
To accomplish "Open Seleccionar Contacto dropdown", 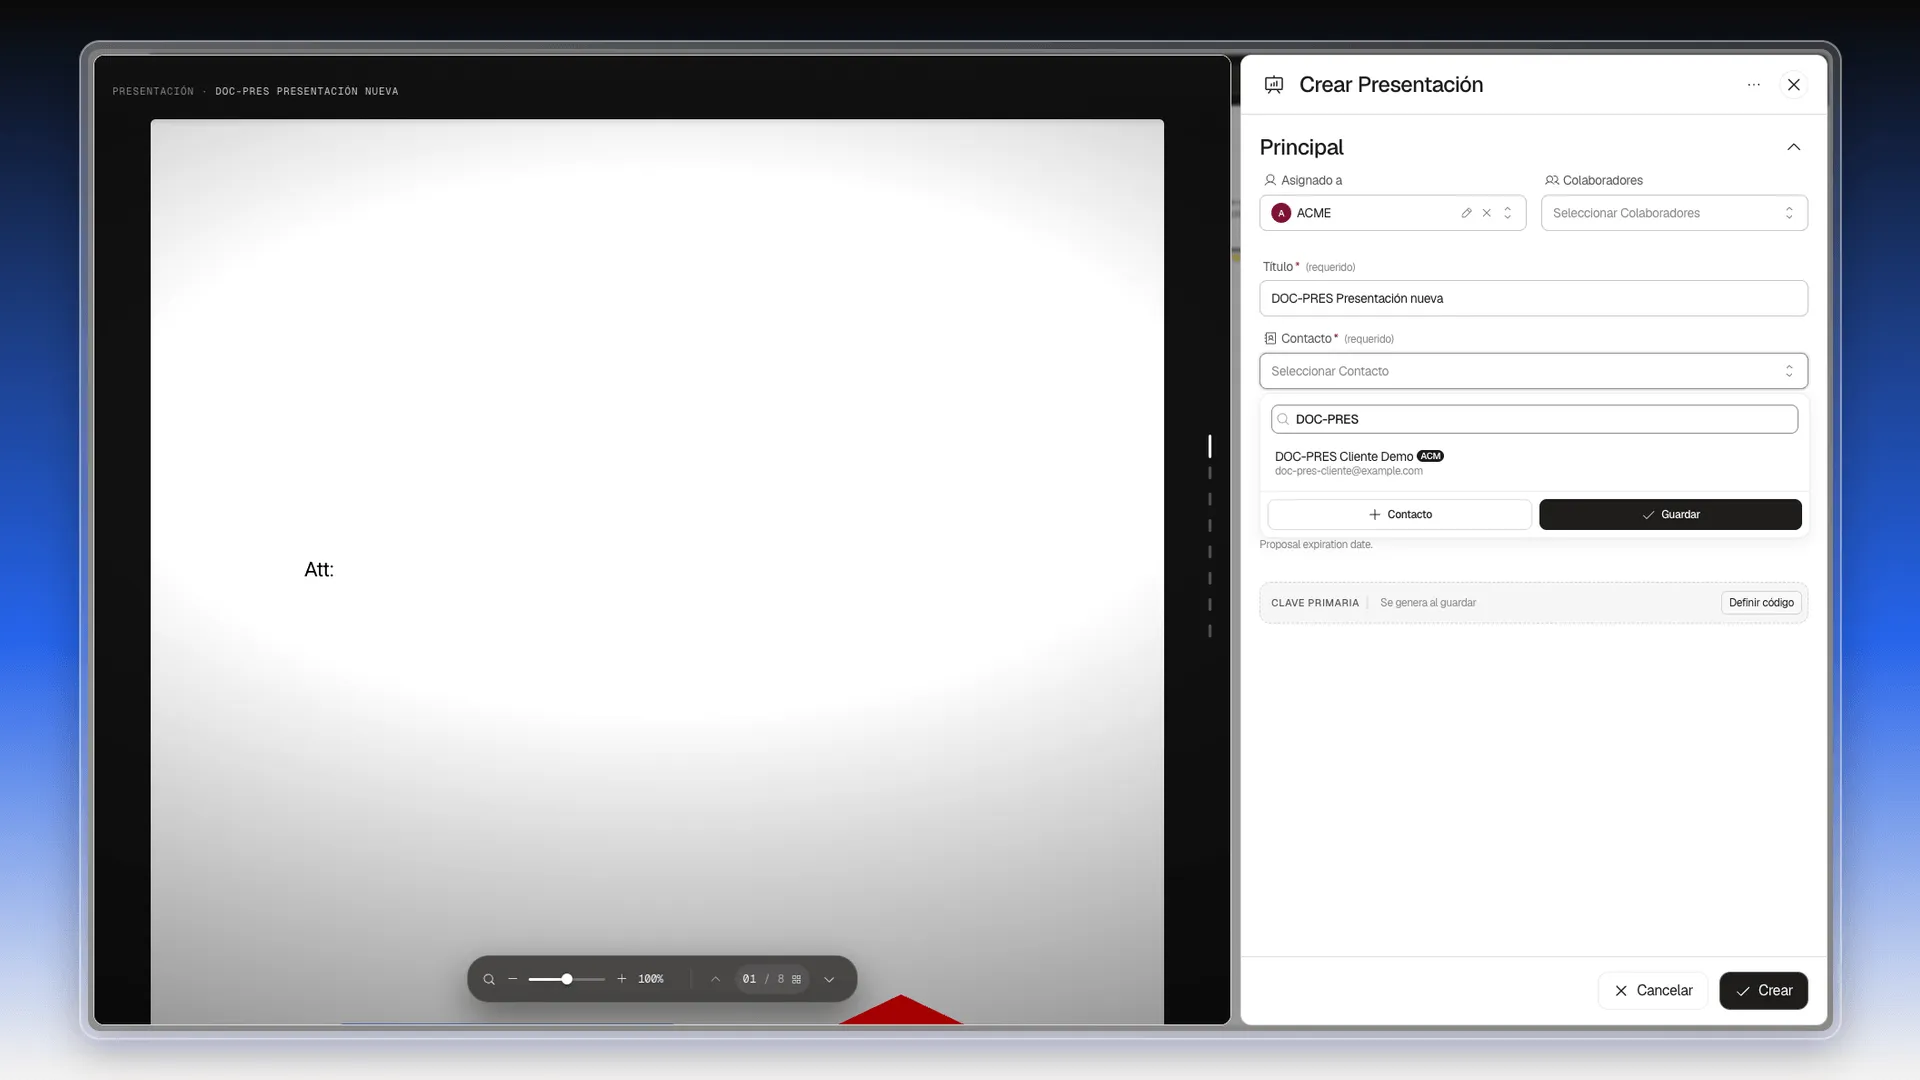I will pyautogui.click(x=1533, y=371).
